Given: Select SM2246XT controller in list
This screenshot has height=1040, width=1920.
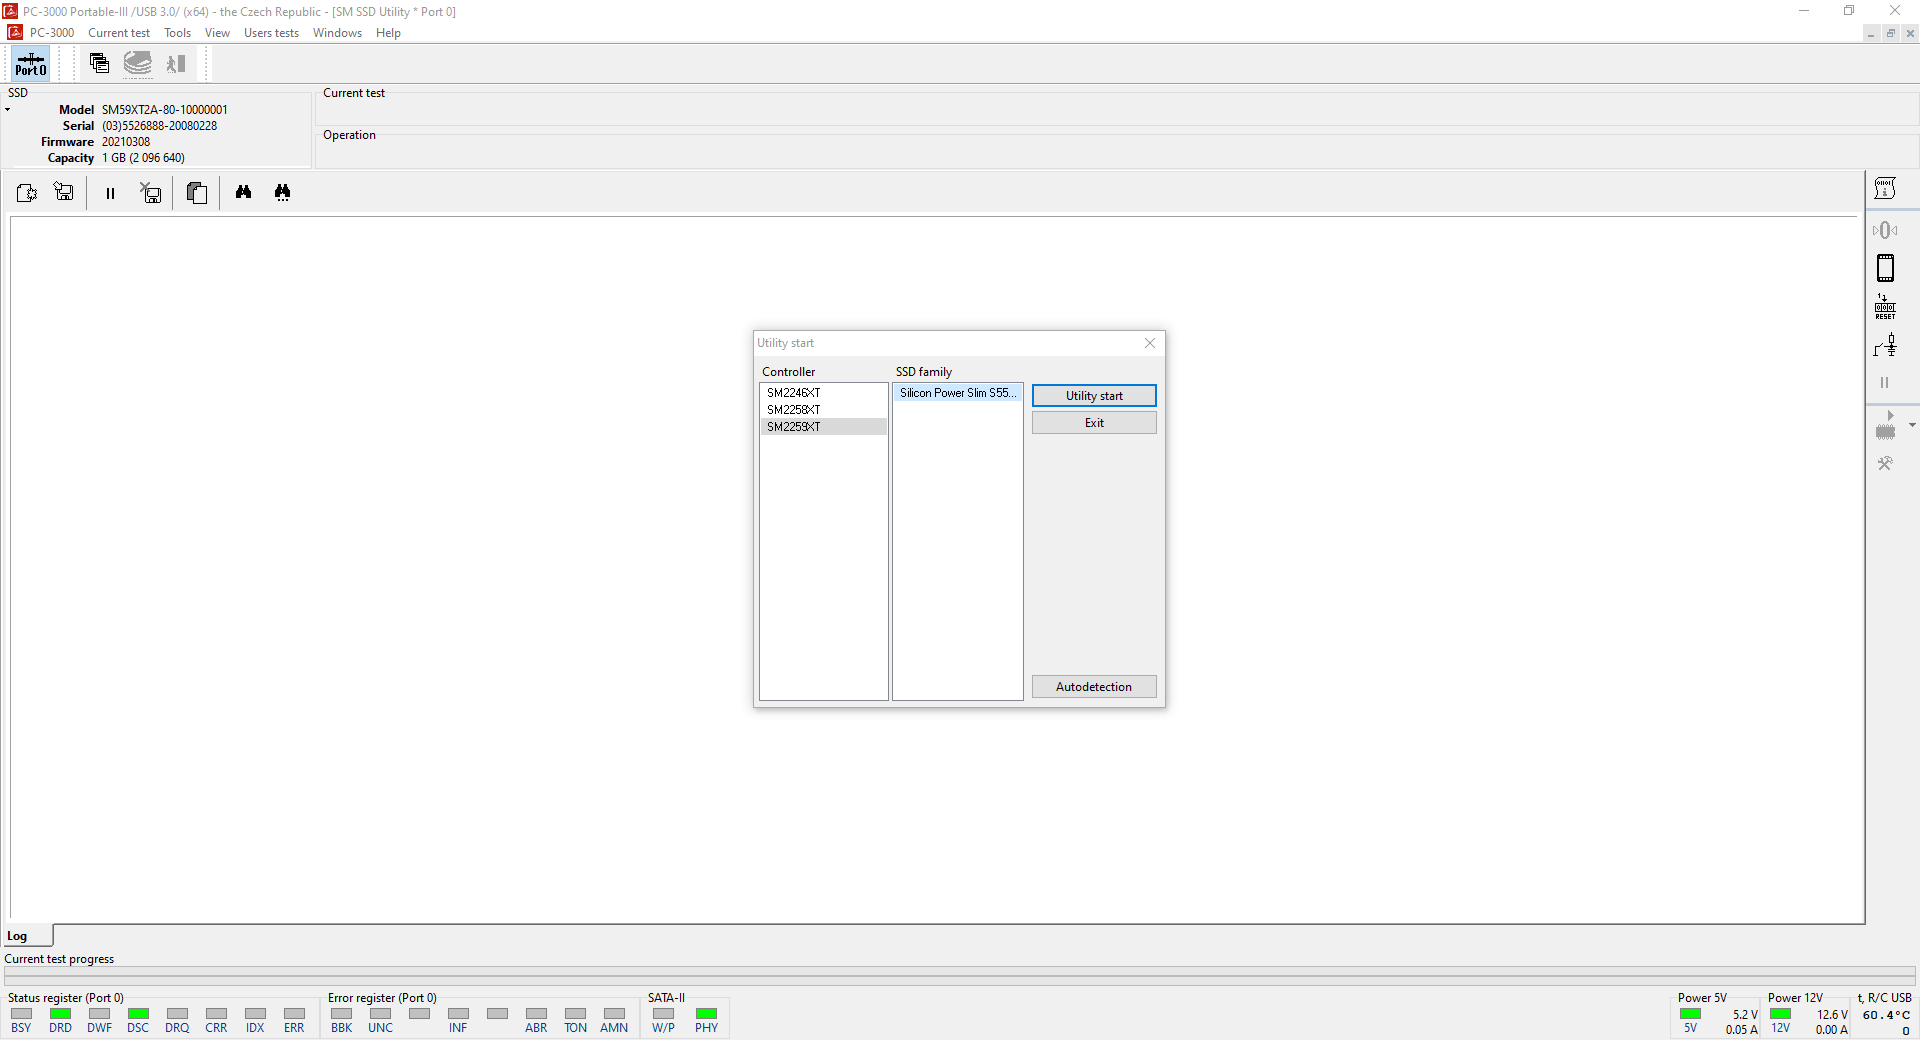Looking at the screenshot, I should point(794,393).
